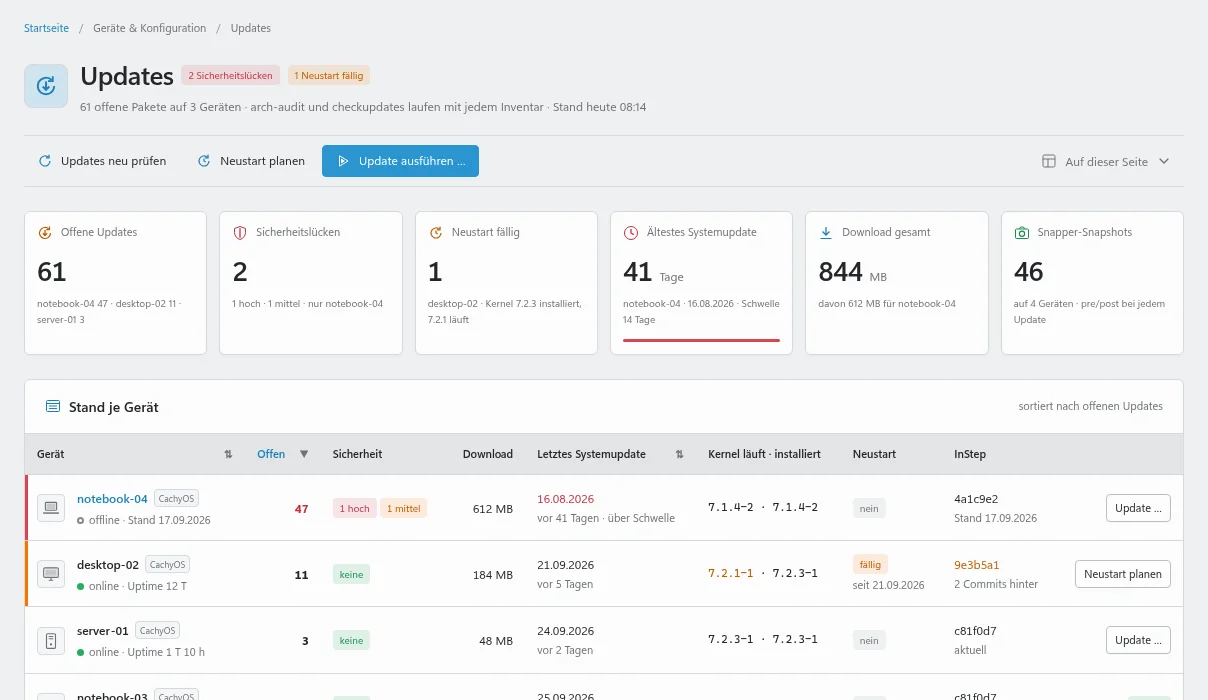Click desktop-02 device name
The height and width of the screenshot is (700, 1208).
pyautogui.click(x=108, y=564)
